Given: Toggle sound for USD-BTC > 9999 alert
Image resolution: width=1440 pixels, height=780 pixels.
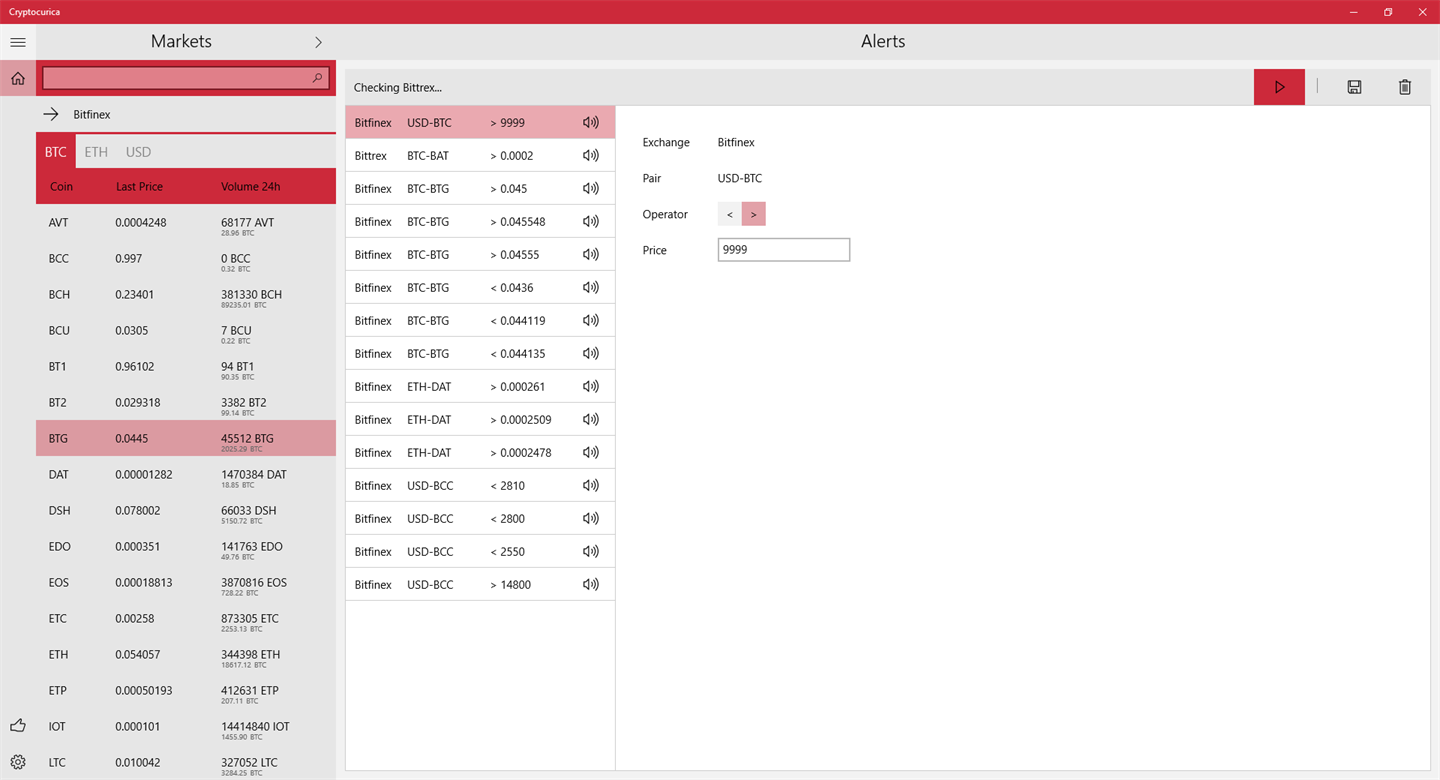Looking at the screenshot, I should point(591,122).
